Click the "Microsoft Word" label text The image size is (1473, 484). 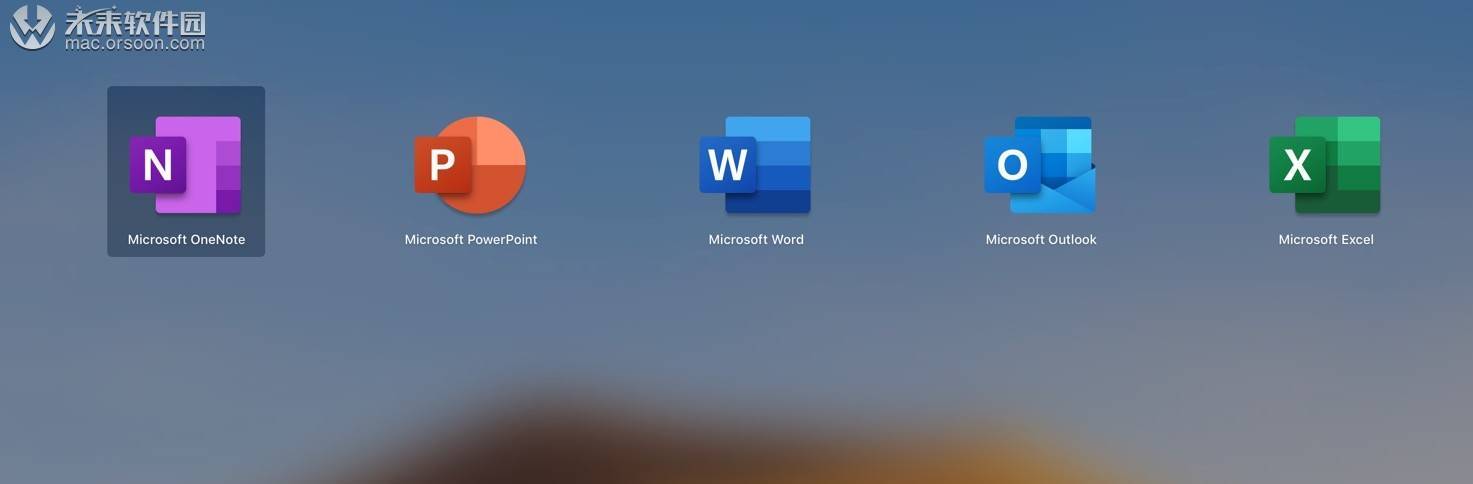(756, 240)
